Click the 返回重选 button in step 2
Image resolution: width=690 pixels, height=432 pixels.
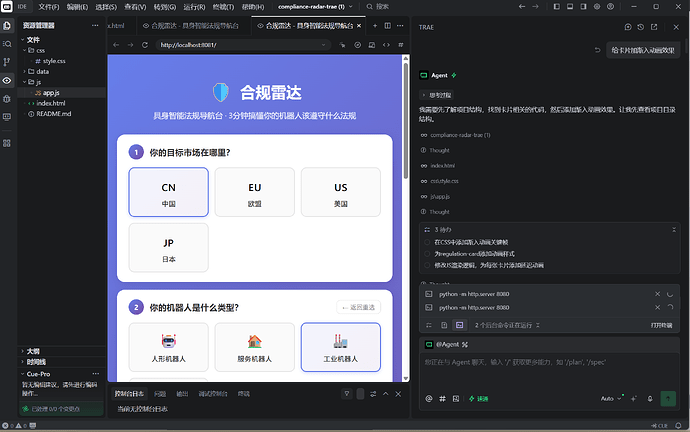(x=359, y=307)
